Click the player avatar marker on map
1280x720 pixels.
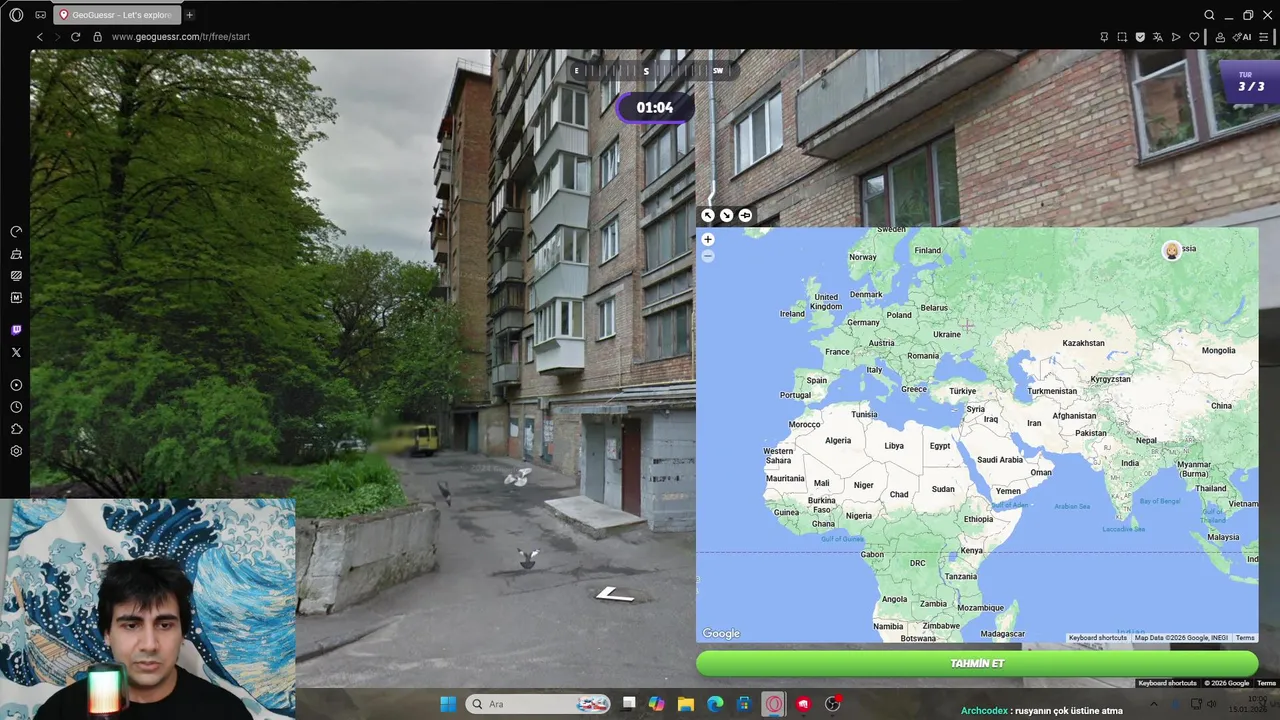tap(1171, 251)
